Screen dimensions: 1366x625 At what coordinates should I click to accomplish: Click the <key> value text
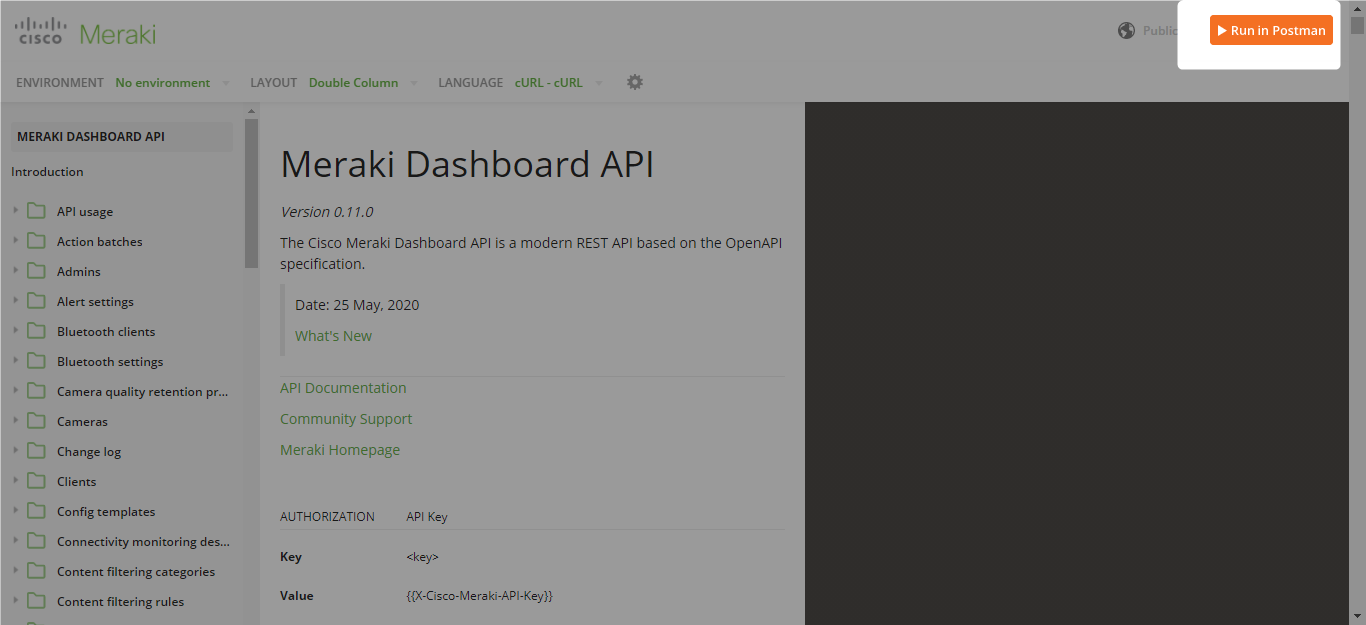pos(422,557)
